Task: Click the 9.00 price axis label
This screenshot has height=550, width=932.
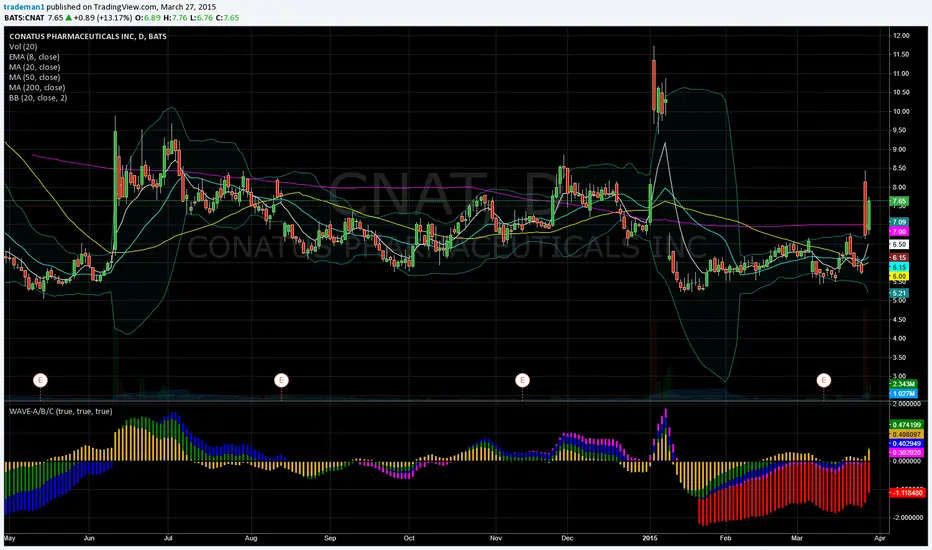Action: coord(900,149)
